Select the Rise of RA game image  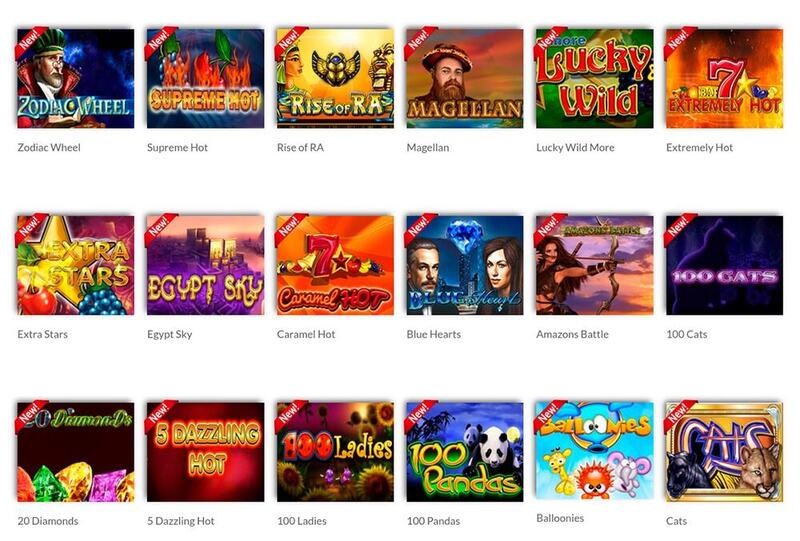(x=335, y=78)
